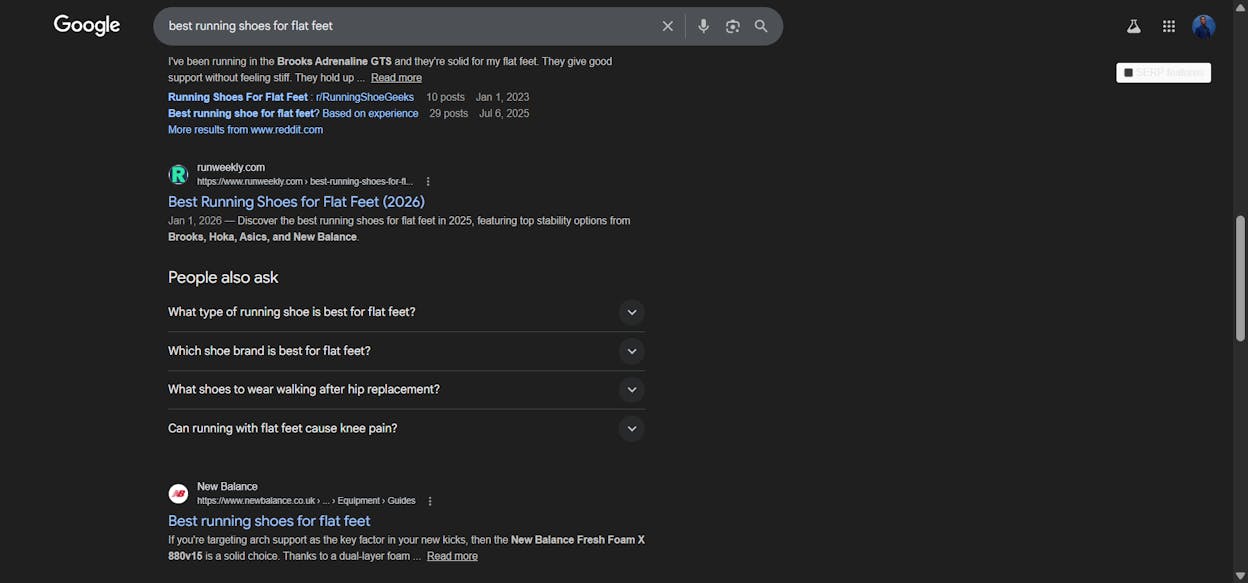Clear the search query with X icon
The height and width of the screenshot is (583, 1248).
tap(668, 26)
